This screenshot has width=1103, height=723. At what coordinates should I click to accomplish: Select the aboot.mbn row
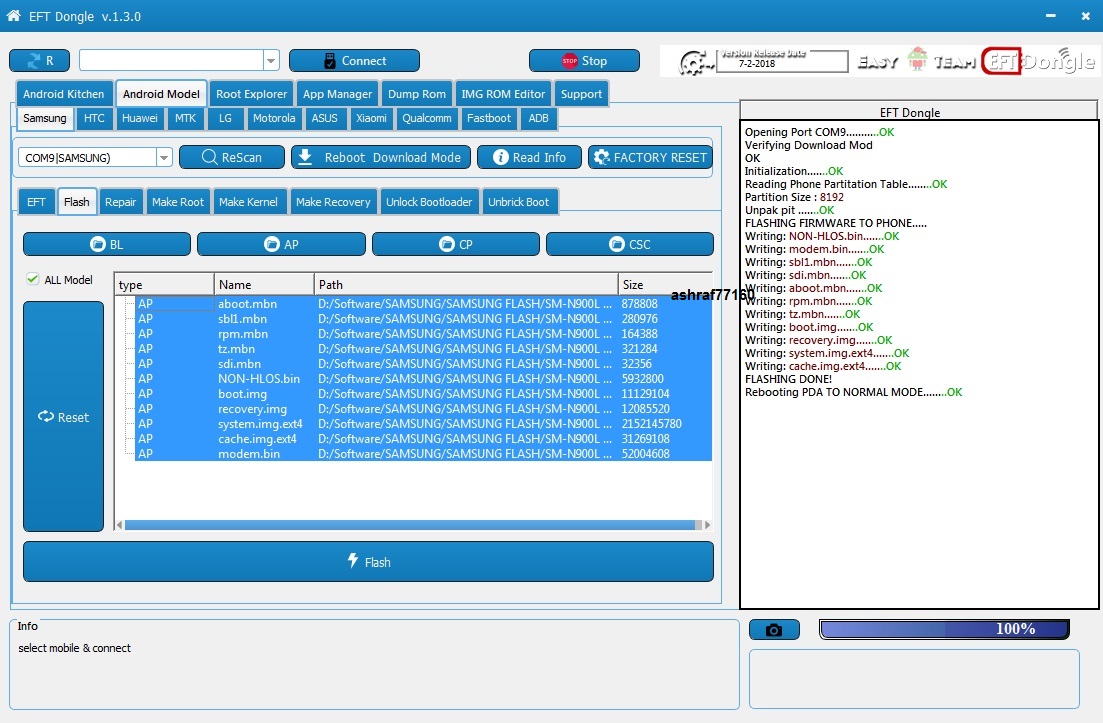click(x=423, y=304)
